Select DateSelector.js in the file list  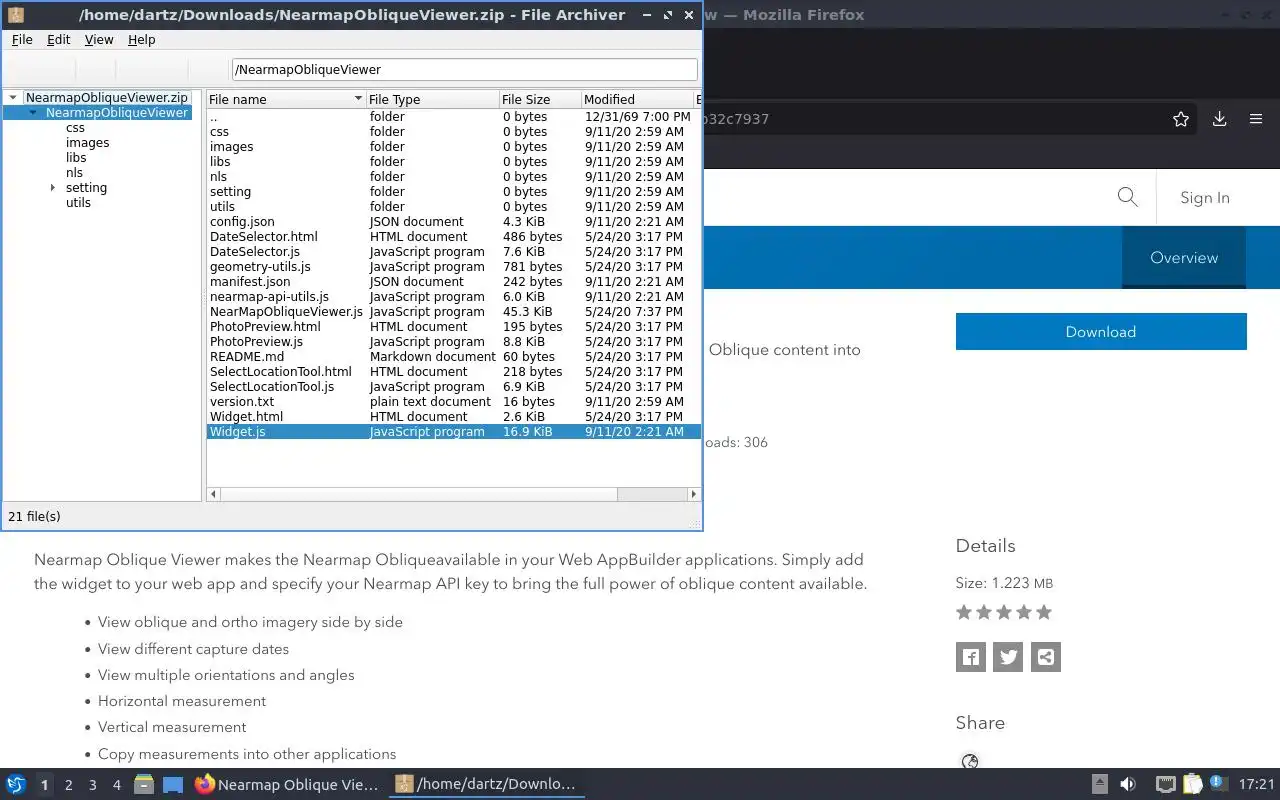(453, 252)
